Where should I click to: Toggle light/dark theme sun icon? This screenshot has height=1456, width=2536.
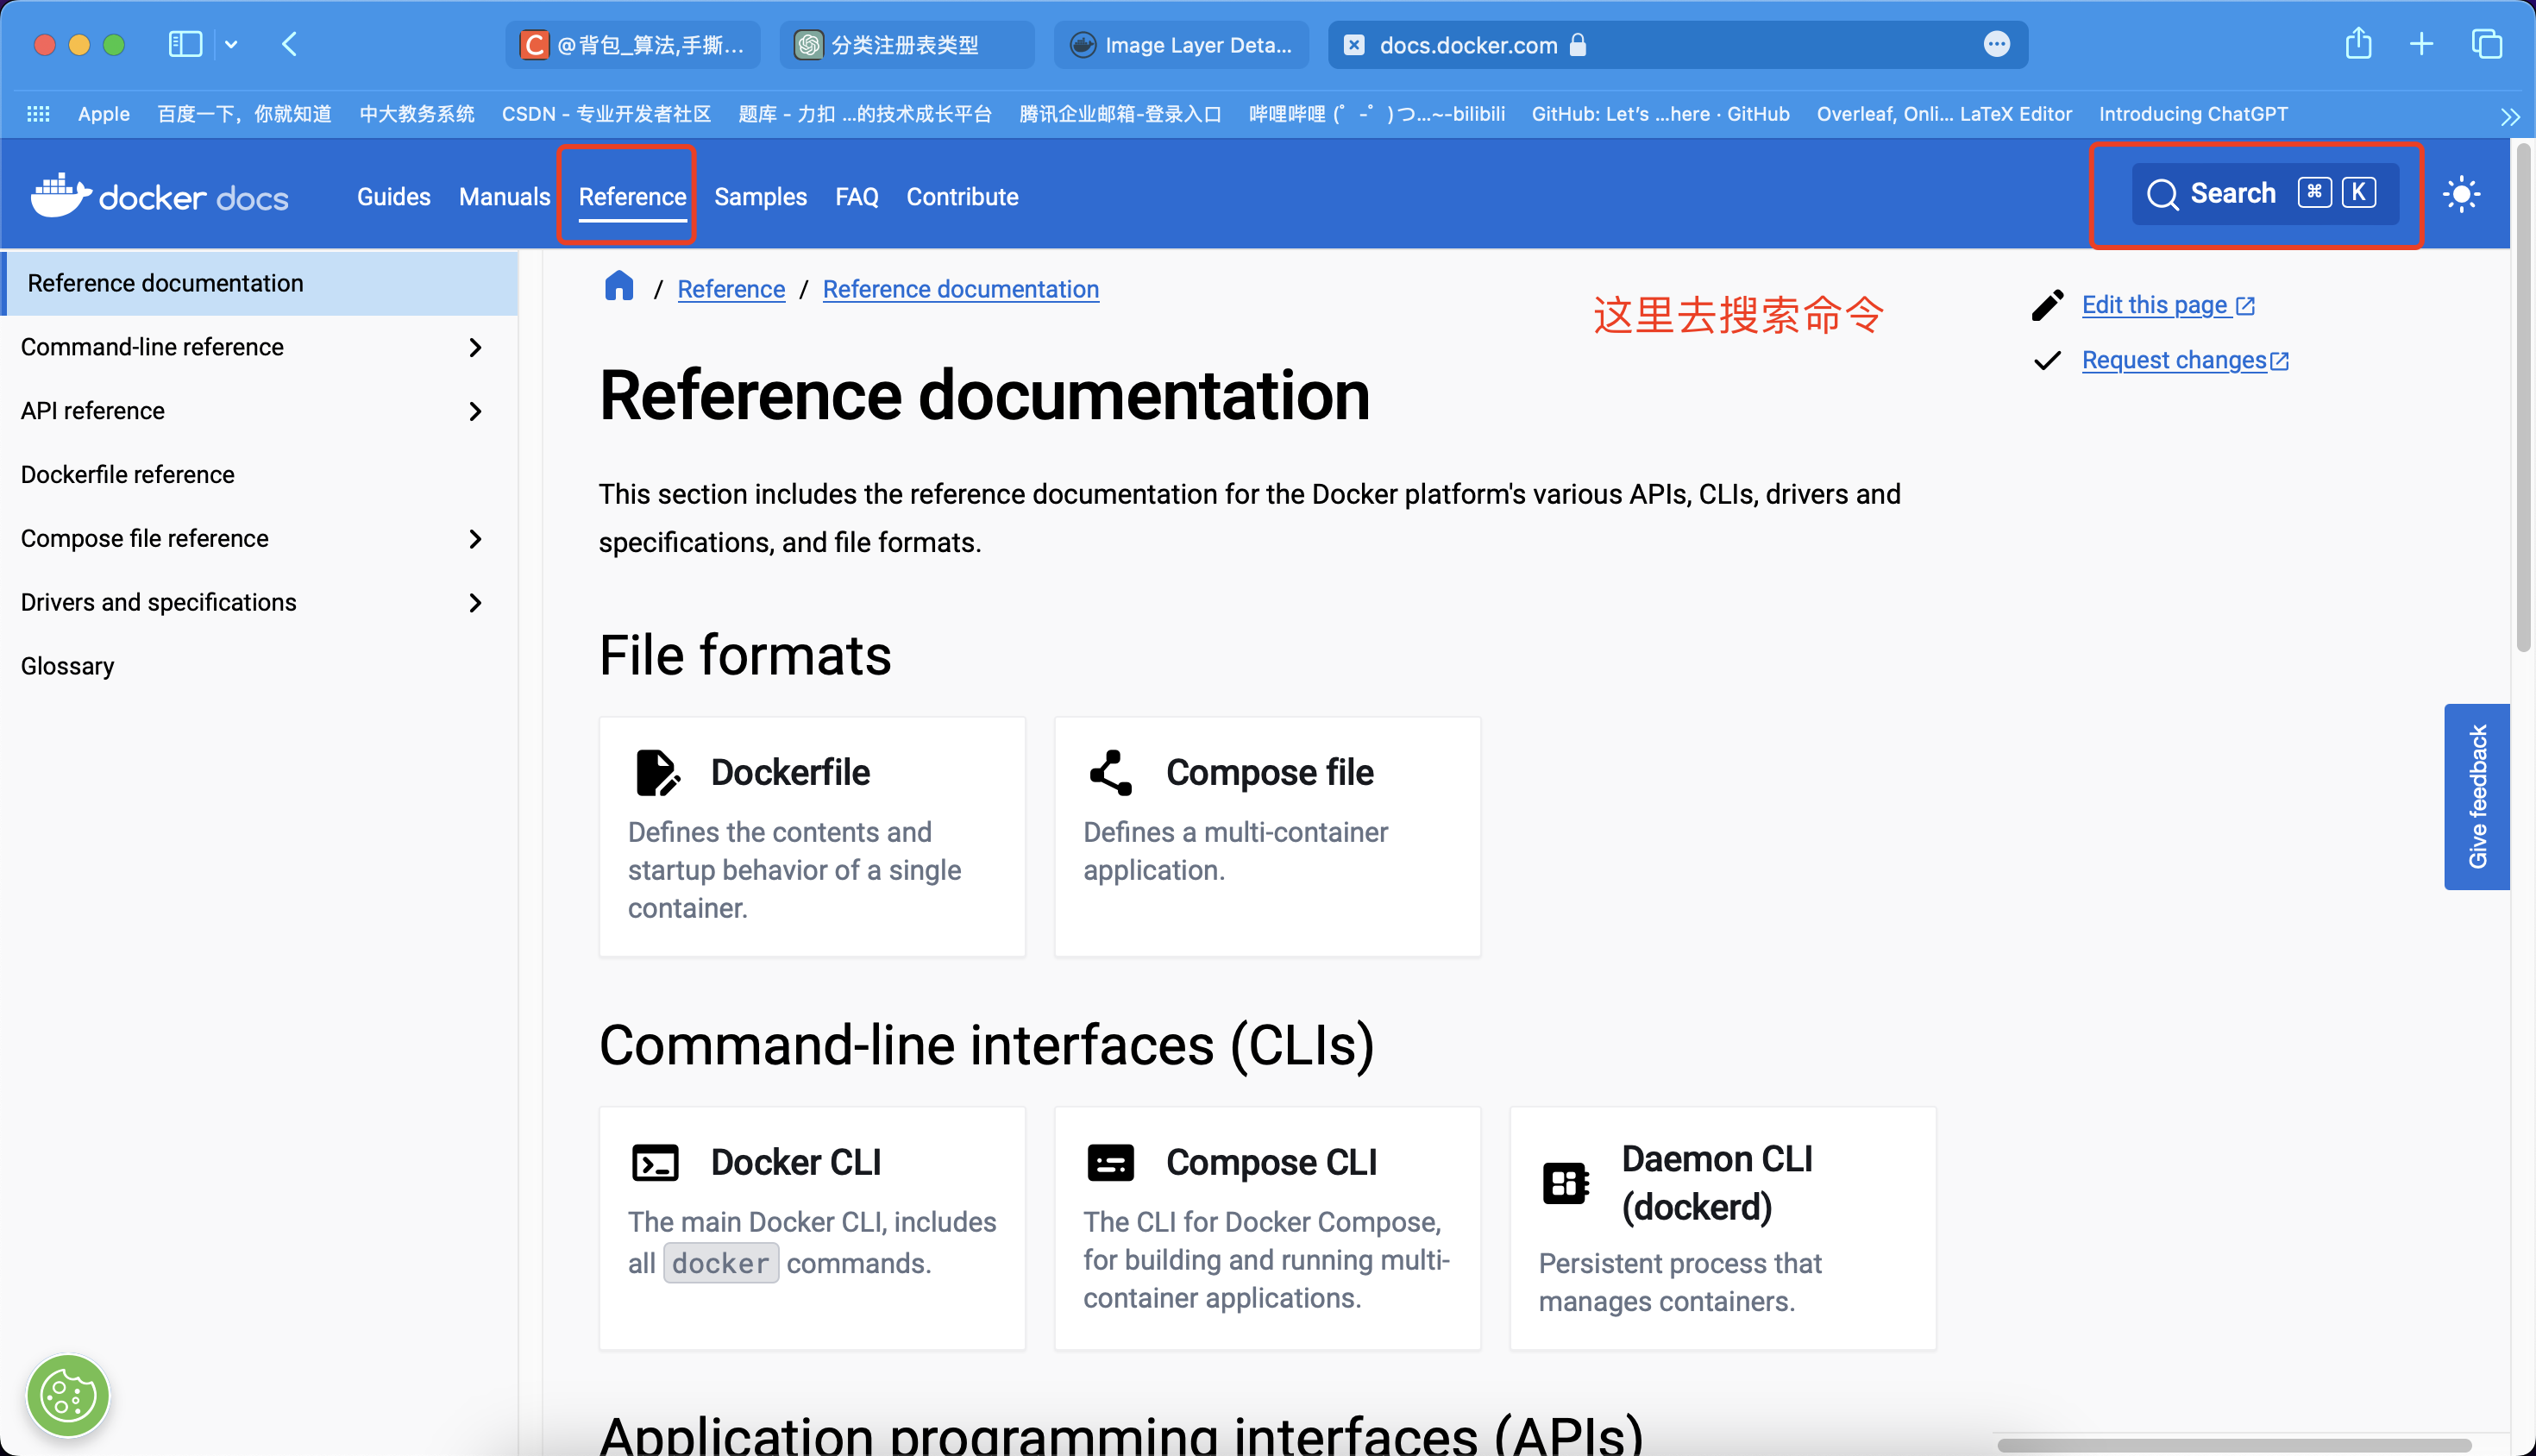(x=2461, y=194)
